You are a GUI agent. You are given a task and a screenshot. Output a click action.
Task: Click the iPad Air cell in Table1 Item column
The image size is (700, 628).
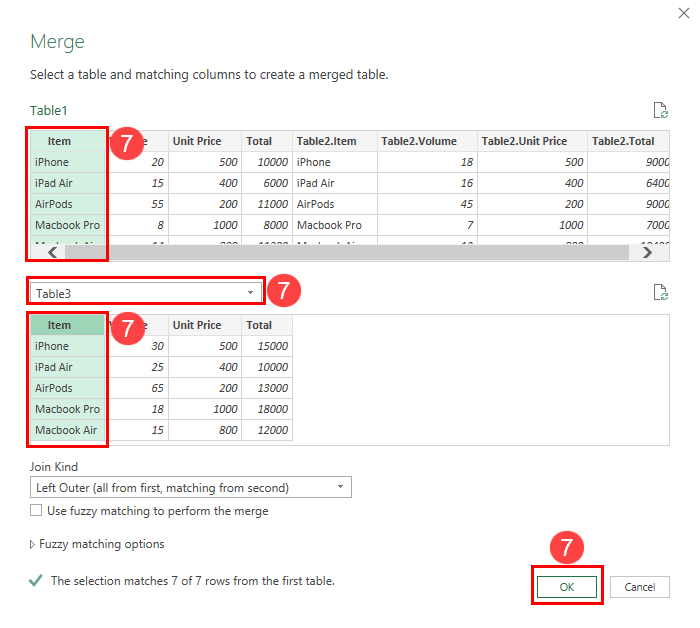pos(67,183)
